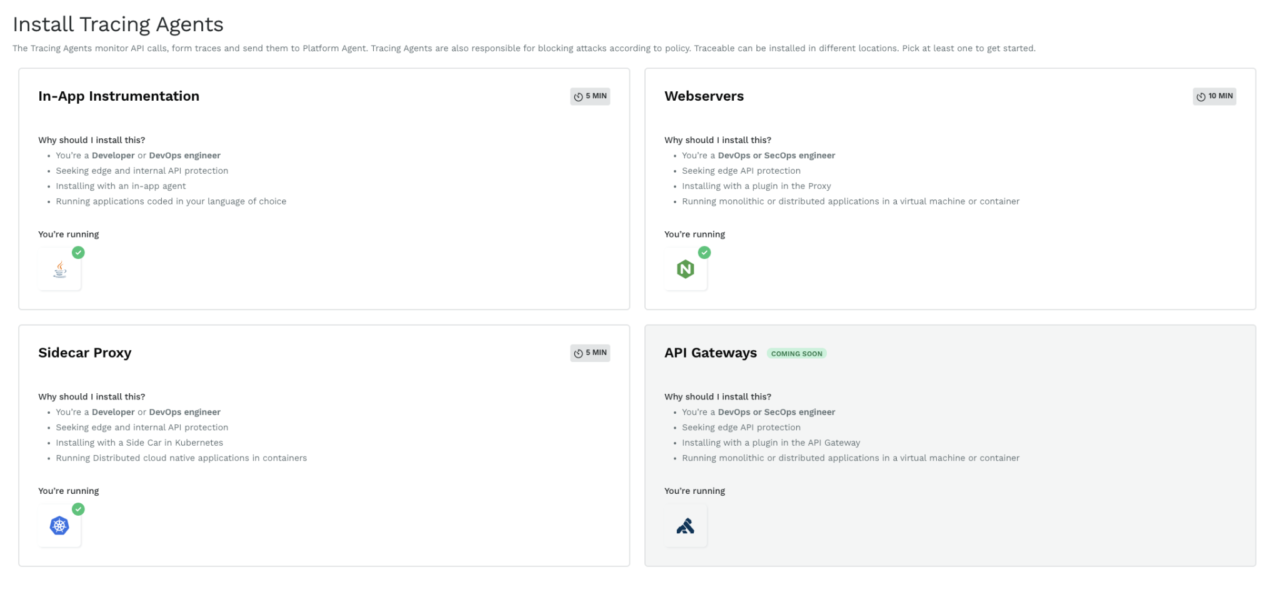1280x592 pixels.
Task: Select the Java runtime icon
Action: pos(60,268)
